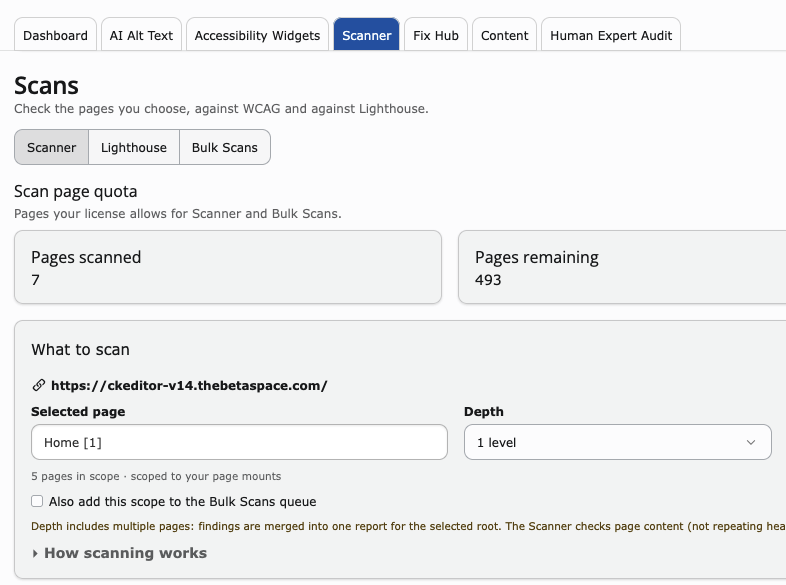Image resolution: width=786 pixels, height=585 pixels.
Task: Switch to the Lighthouse view
Action: [x=134, y=147]
